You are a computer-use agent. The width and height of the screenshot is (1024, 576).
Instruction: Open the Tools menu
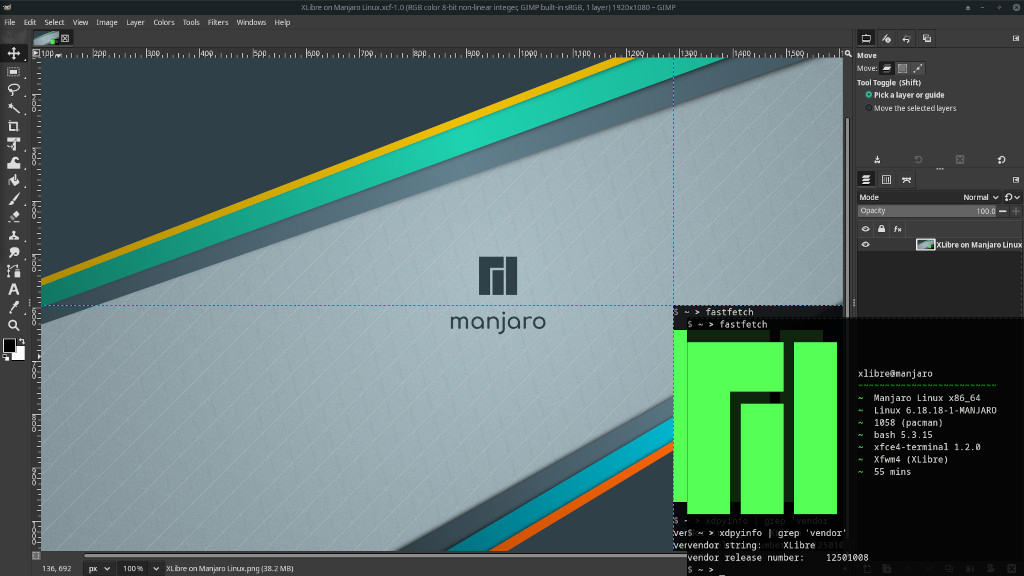pyautogui.click(x=191, y=22)
